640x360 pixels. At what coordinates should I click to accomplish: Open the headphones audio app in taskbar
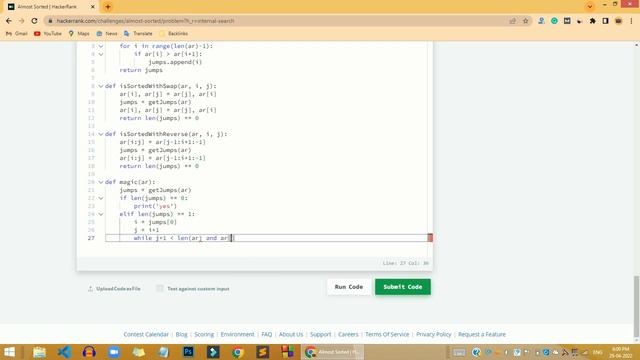tap(89, 352)
